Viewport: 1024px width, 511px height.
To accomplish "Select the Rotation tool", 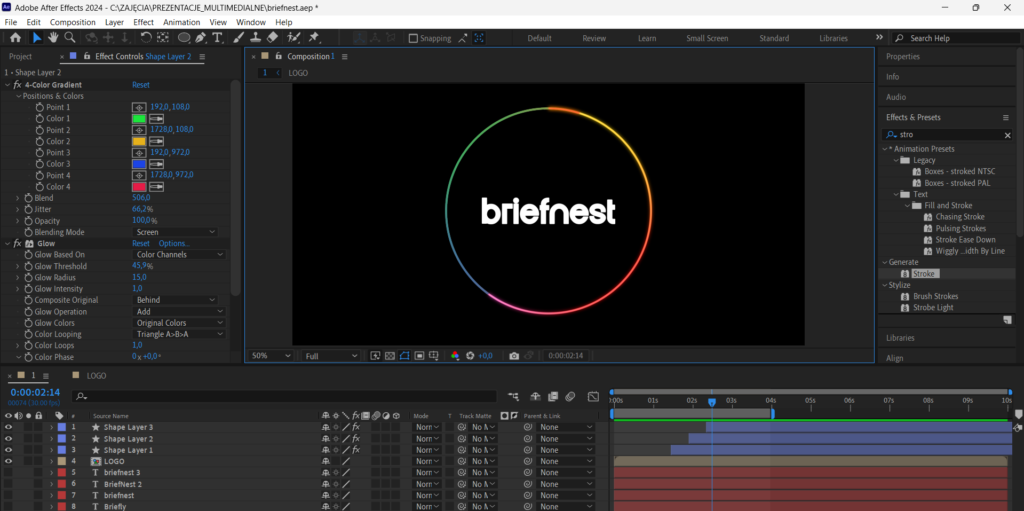I will (146, 38).
